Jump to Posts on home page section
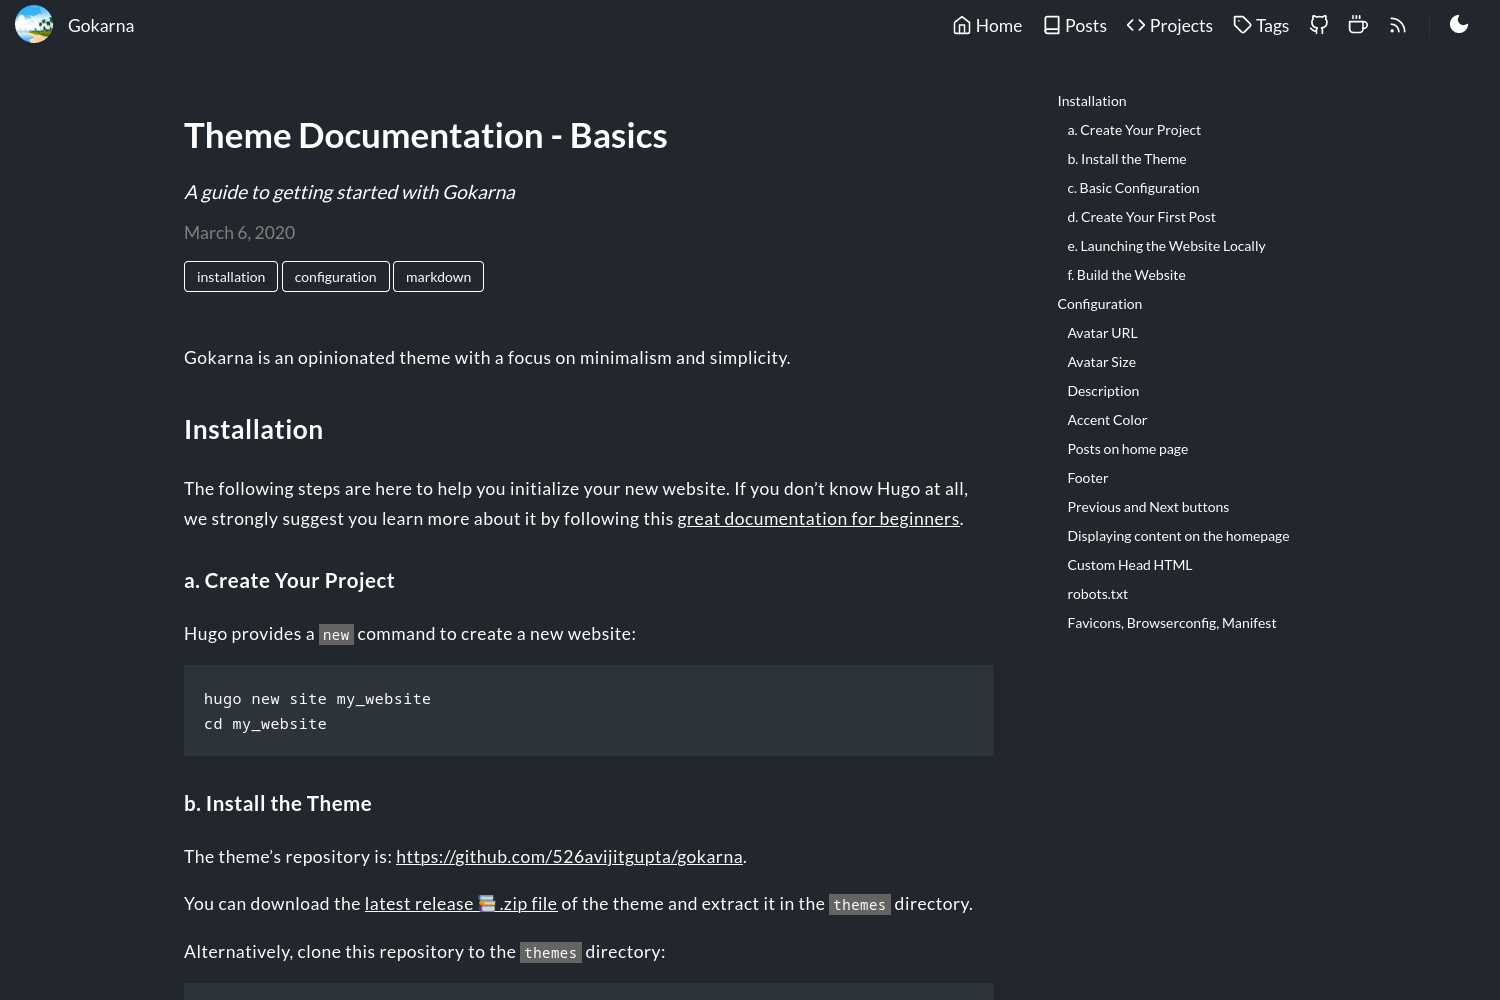The height and width of the screenshot is (1000, 1500). pos(1127,449)
